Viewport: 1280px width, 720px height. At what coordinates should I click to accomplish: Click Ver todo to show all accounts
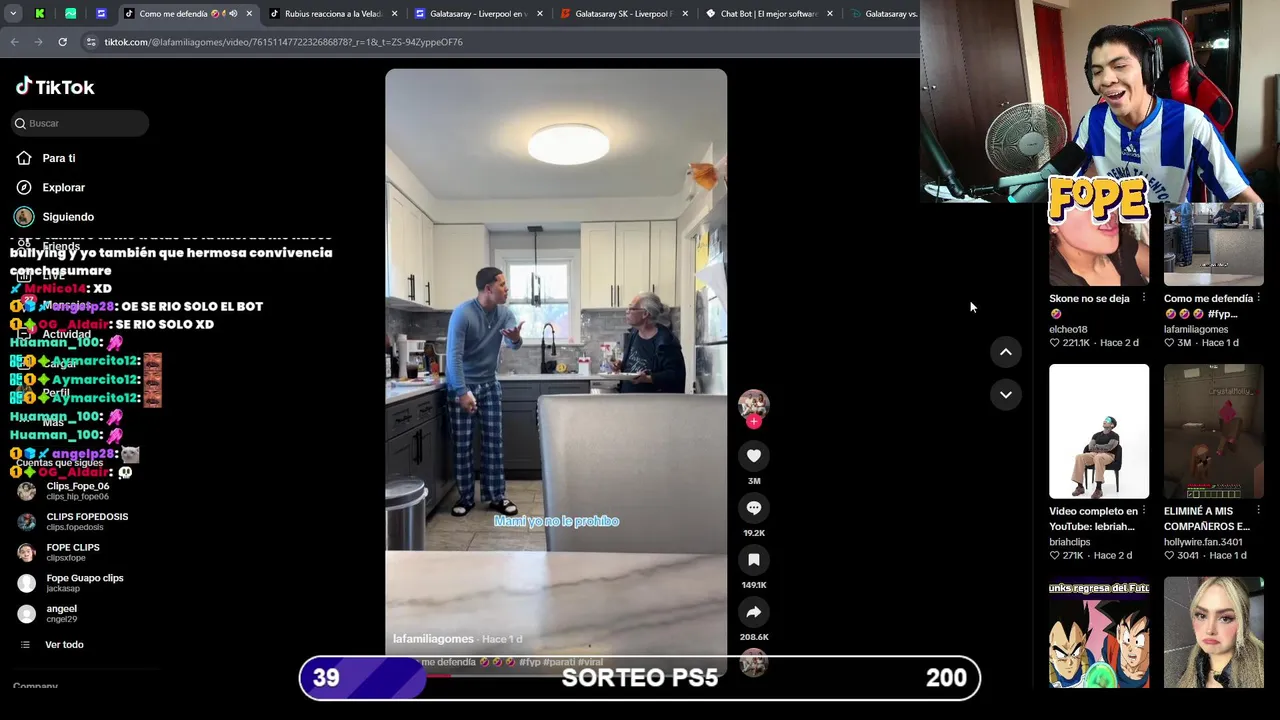pyautogui.click(x=64, y=645)
